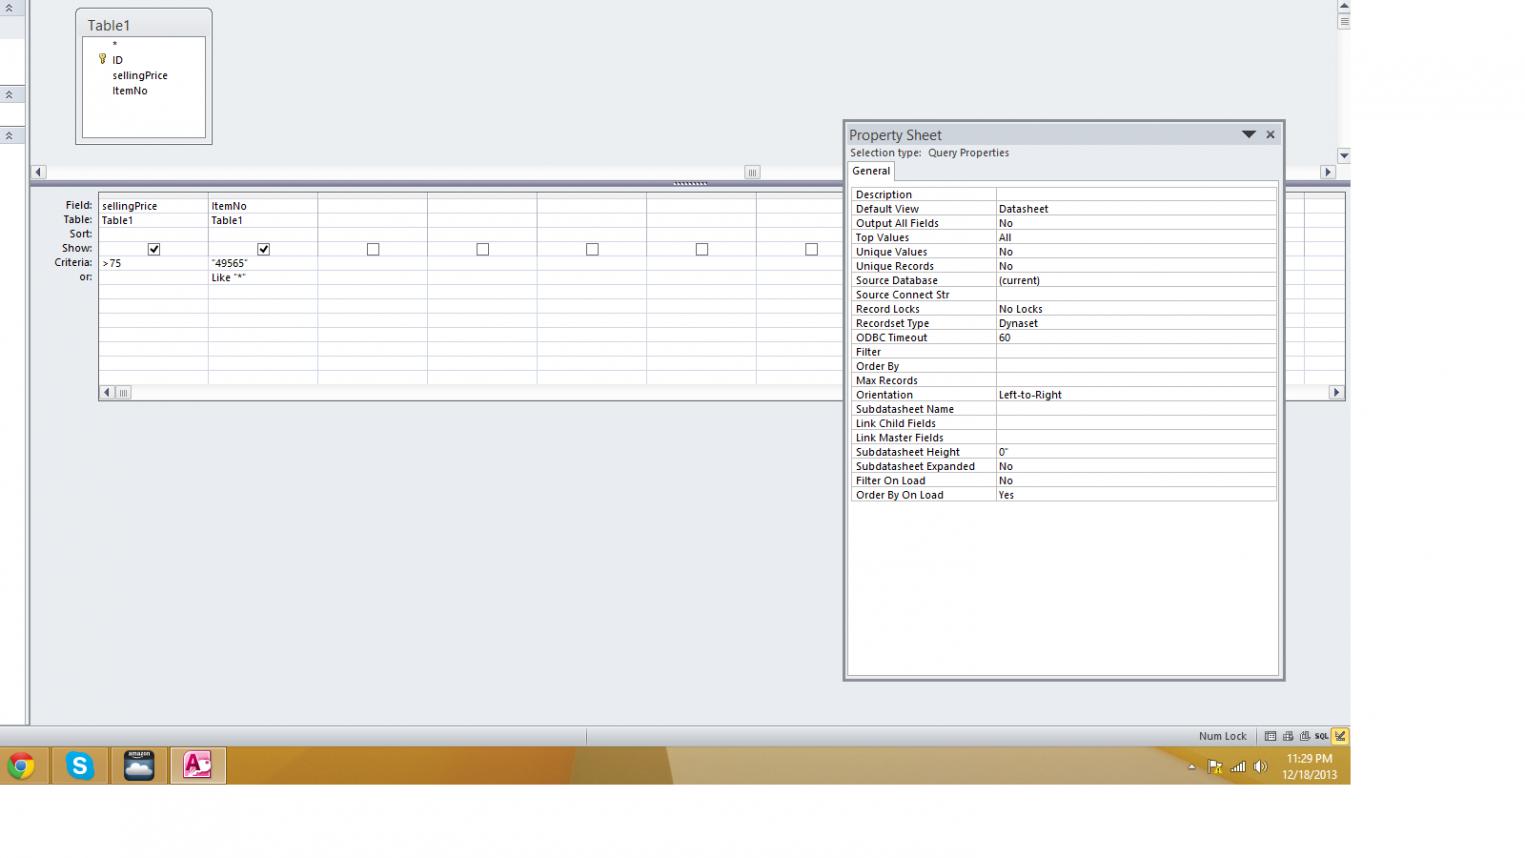Screen dimensions: 1525x858
Task: Click the ODBC Timeout value 60
Action: (x=1136, y=338)
